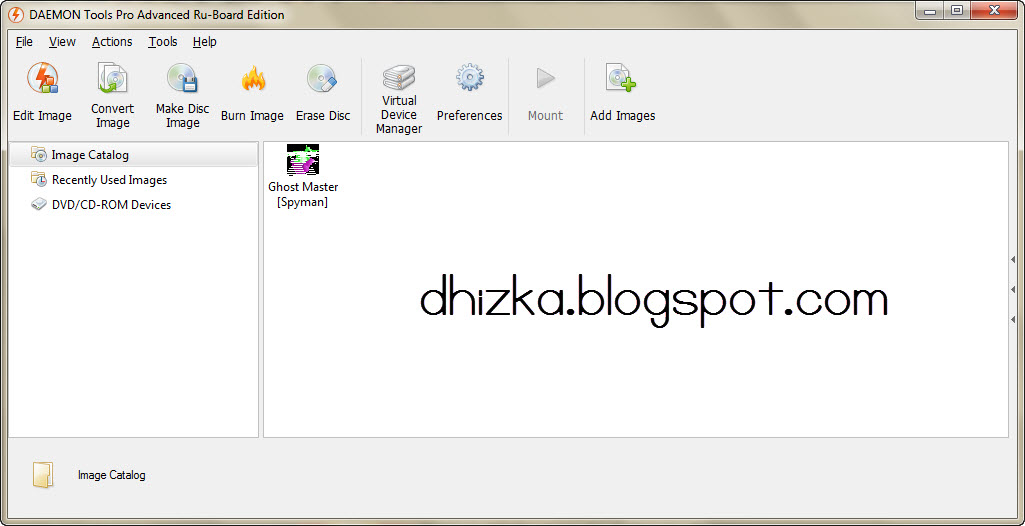Viewport: 1025px width, 526px height.
Task: Click Add Images toolbar icon
Action: tap(622, 77)
